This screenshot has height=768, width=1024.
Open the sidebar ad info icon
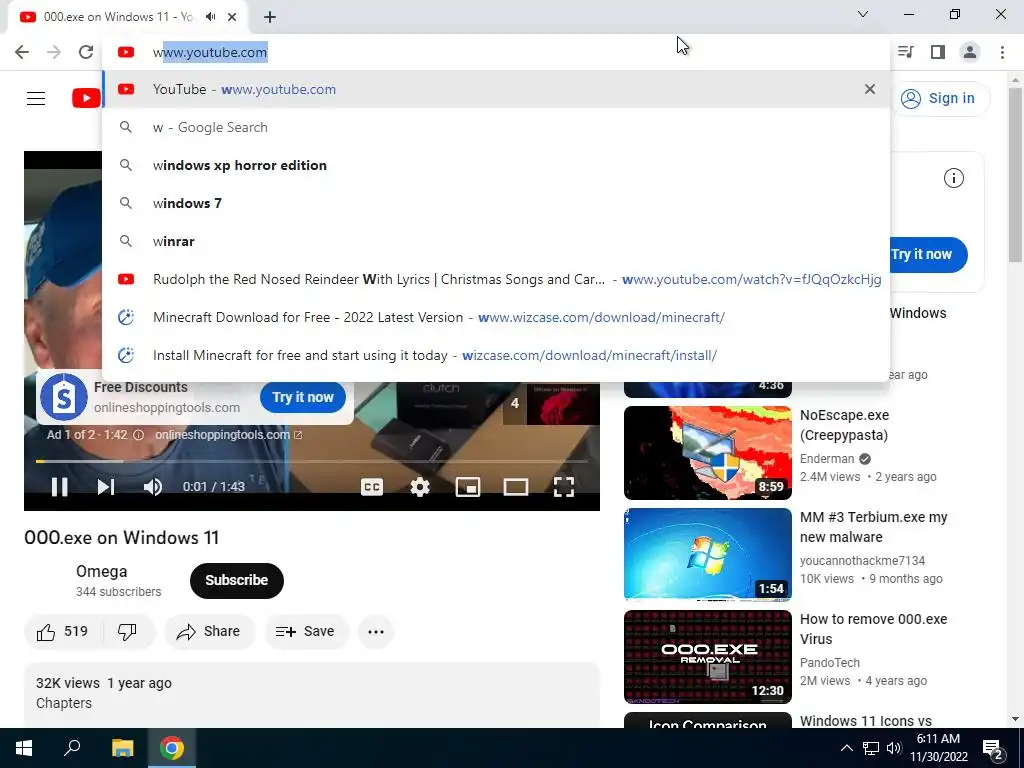953,178
